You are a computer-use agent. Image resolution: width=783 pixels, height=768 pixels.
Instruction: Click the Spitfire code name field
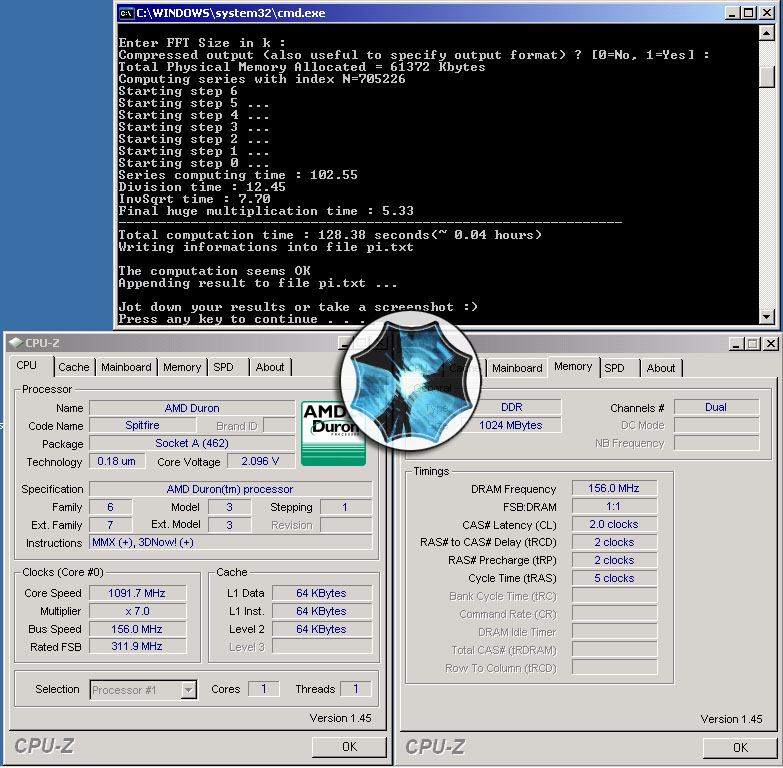(142, 425)
